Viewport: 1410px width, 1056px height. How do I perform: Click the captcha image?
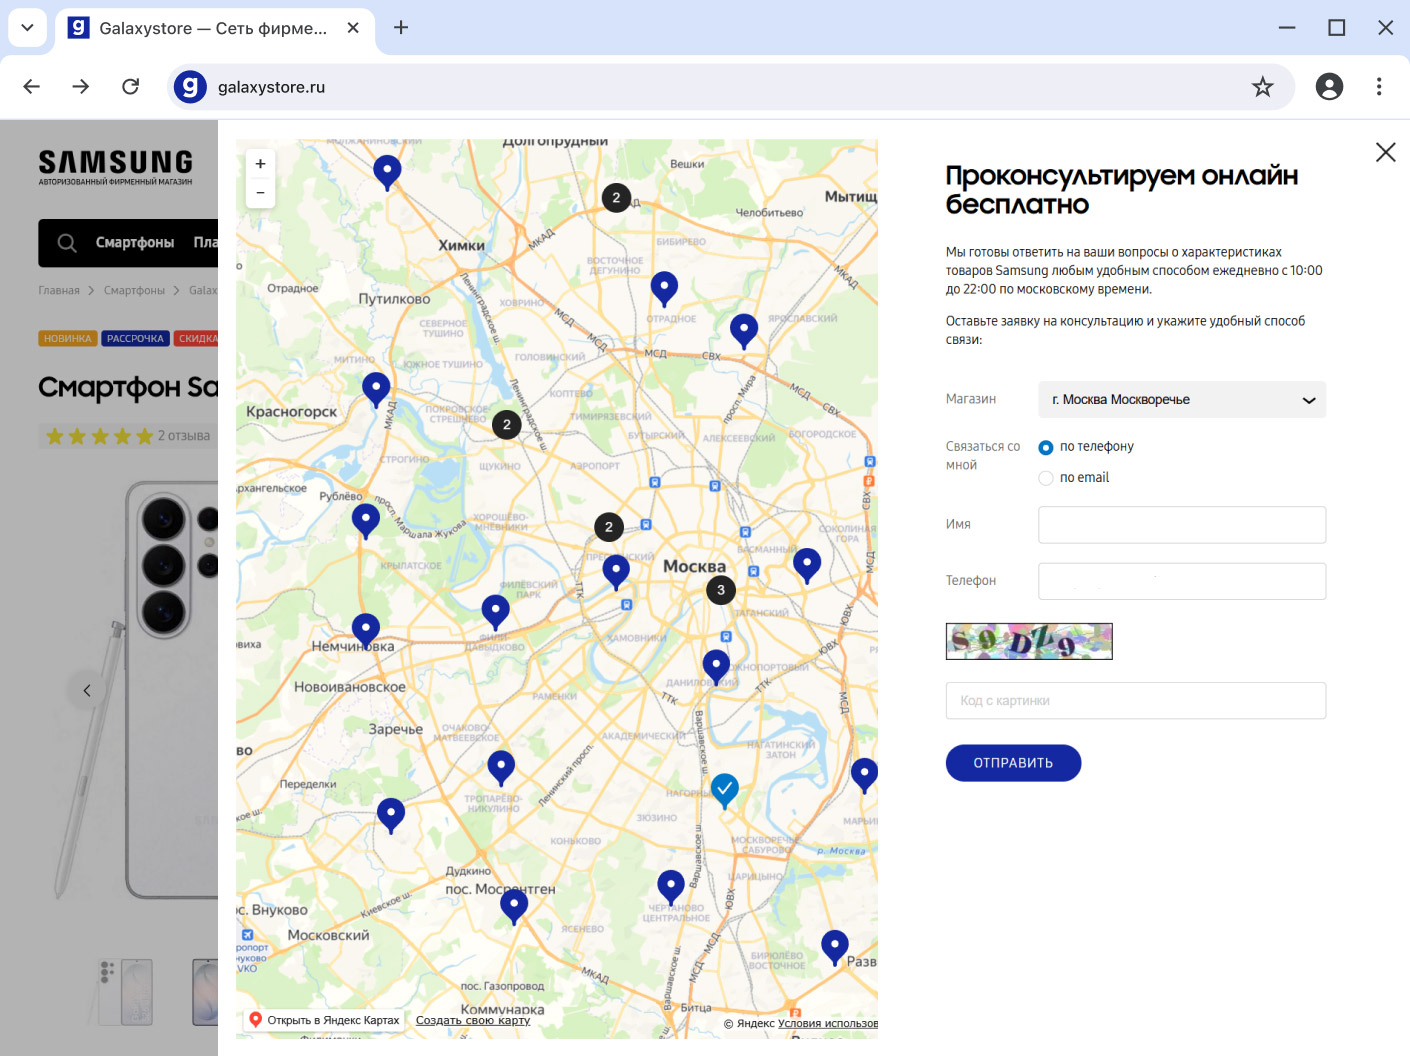point(1029,642)
